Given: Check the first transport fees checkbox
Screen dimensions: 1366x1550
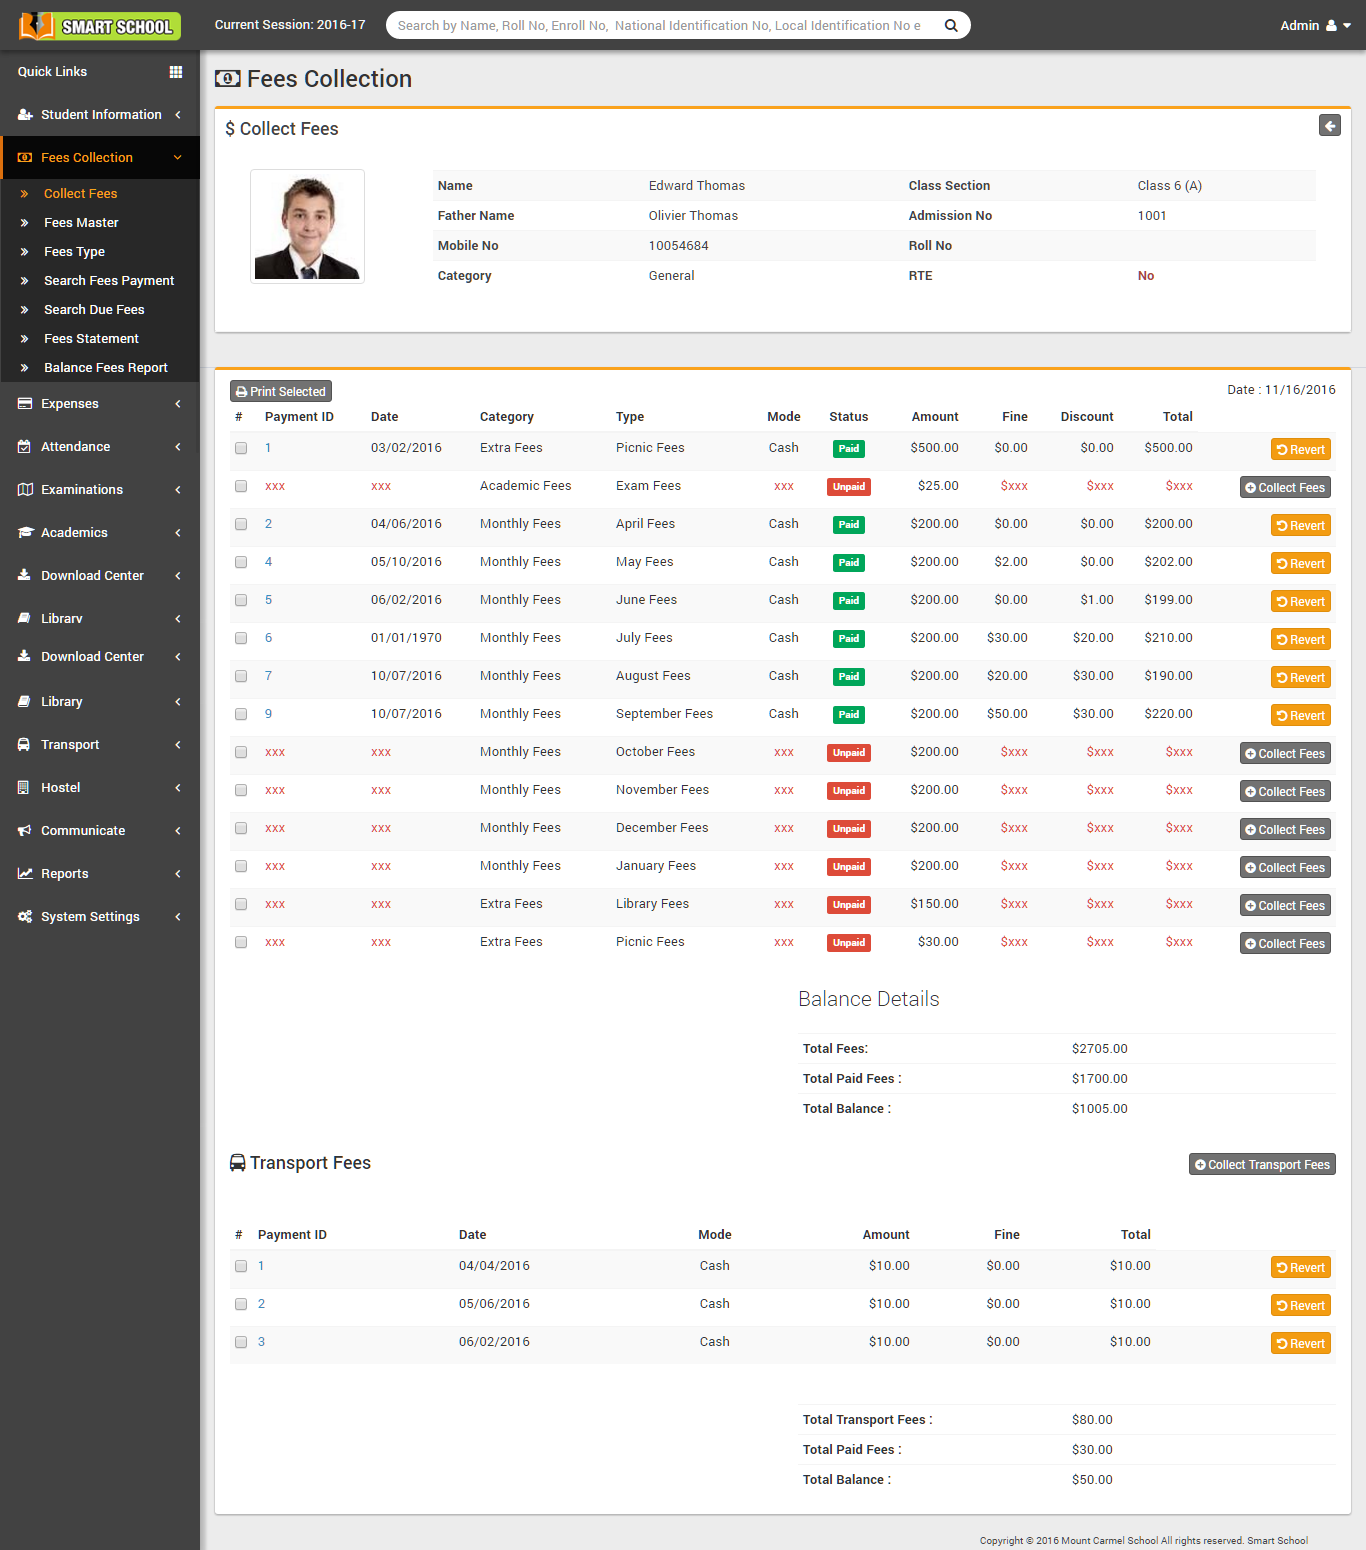Looking at the screenshot, I should click(x=240, y=1265).
